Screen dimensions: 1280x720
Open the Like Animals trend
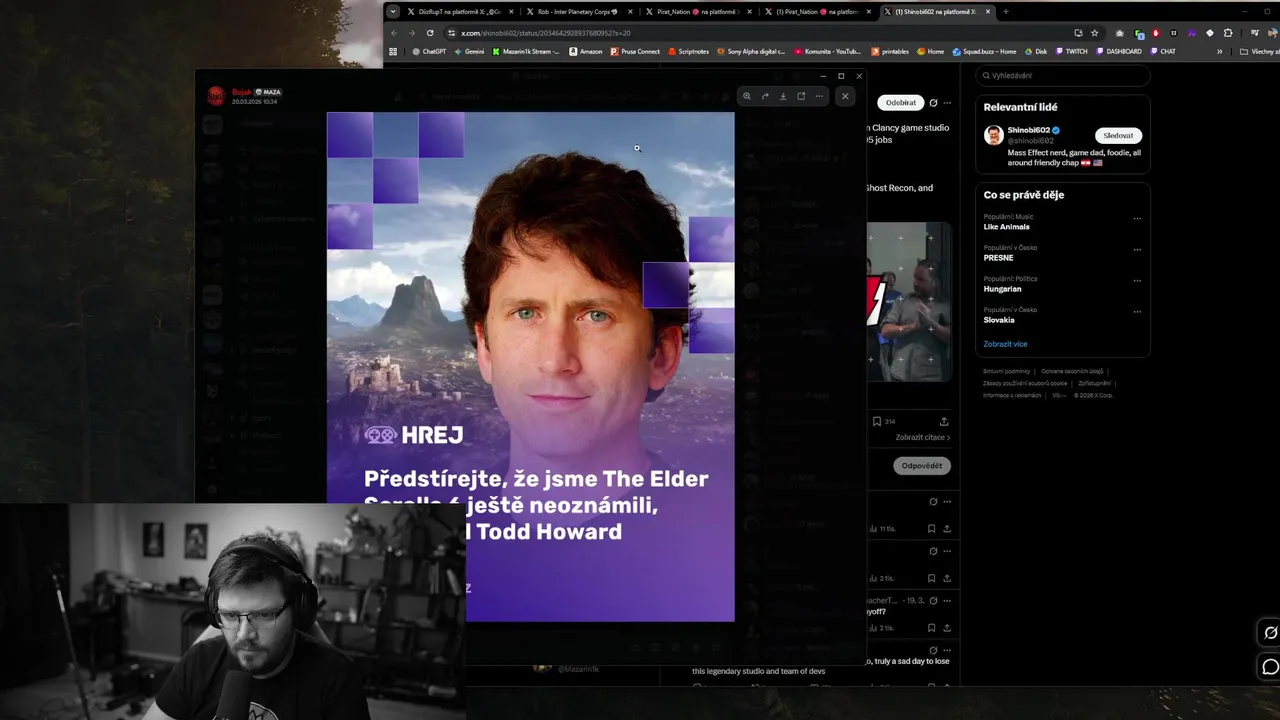click(1006, 227)
